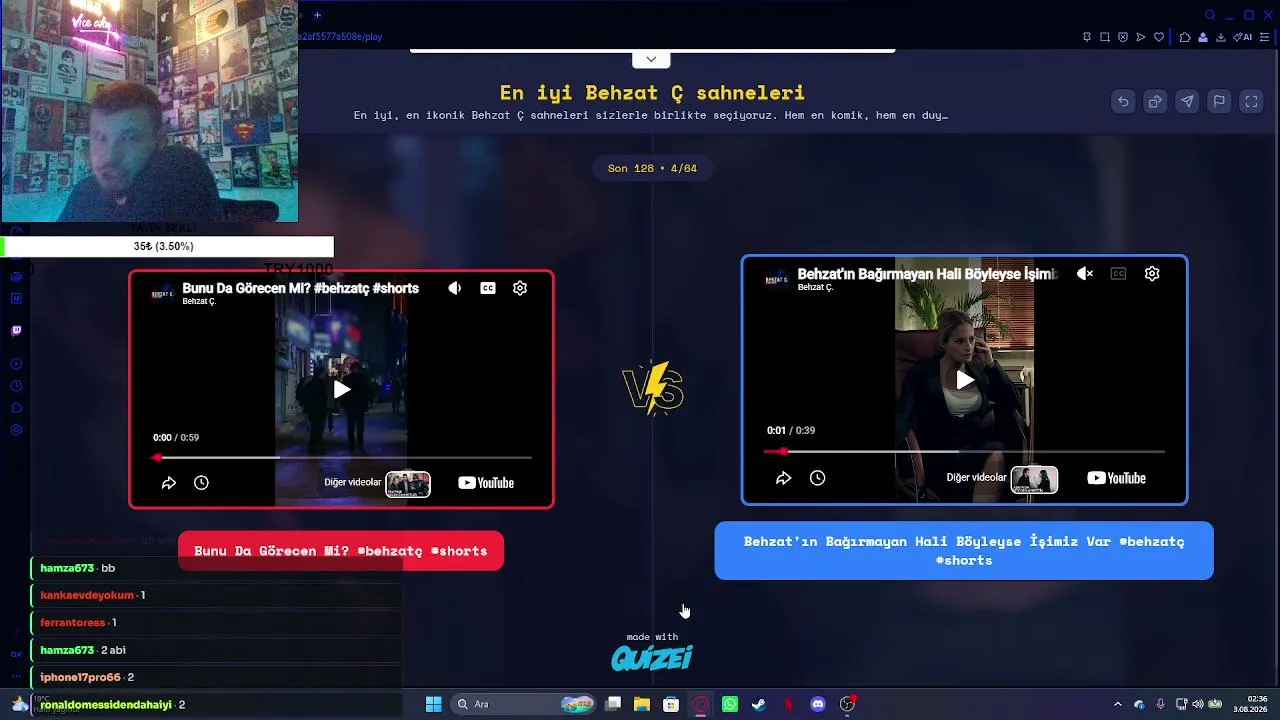
Task: Report the quiz with the flag icon
Action: [1219, 101]
